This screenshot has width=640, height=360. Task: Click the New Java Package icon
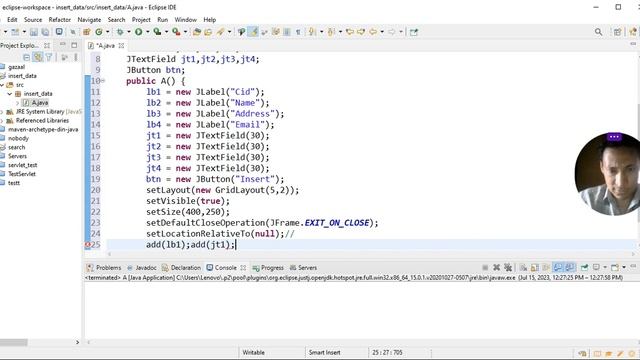coord(87,32)
